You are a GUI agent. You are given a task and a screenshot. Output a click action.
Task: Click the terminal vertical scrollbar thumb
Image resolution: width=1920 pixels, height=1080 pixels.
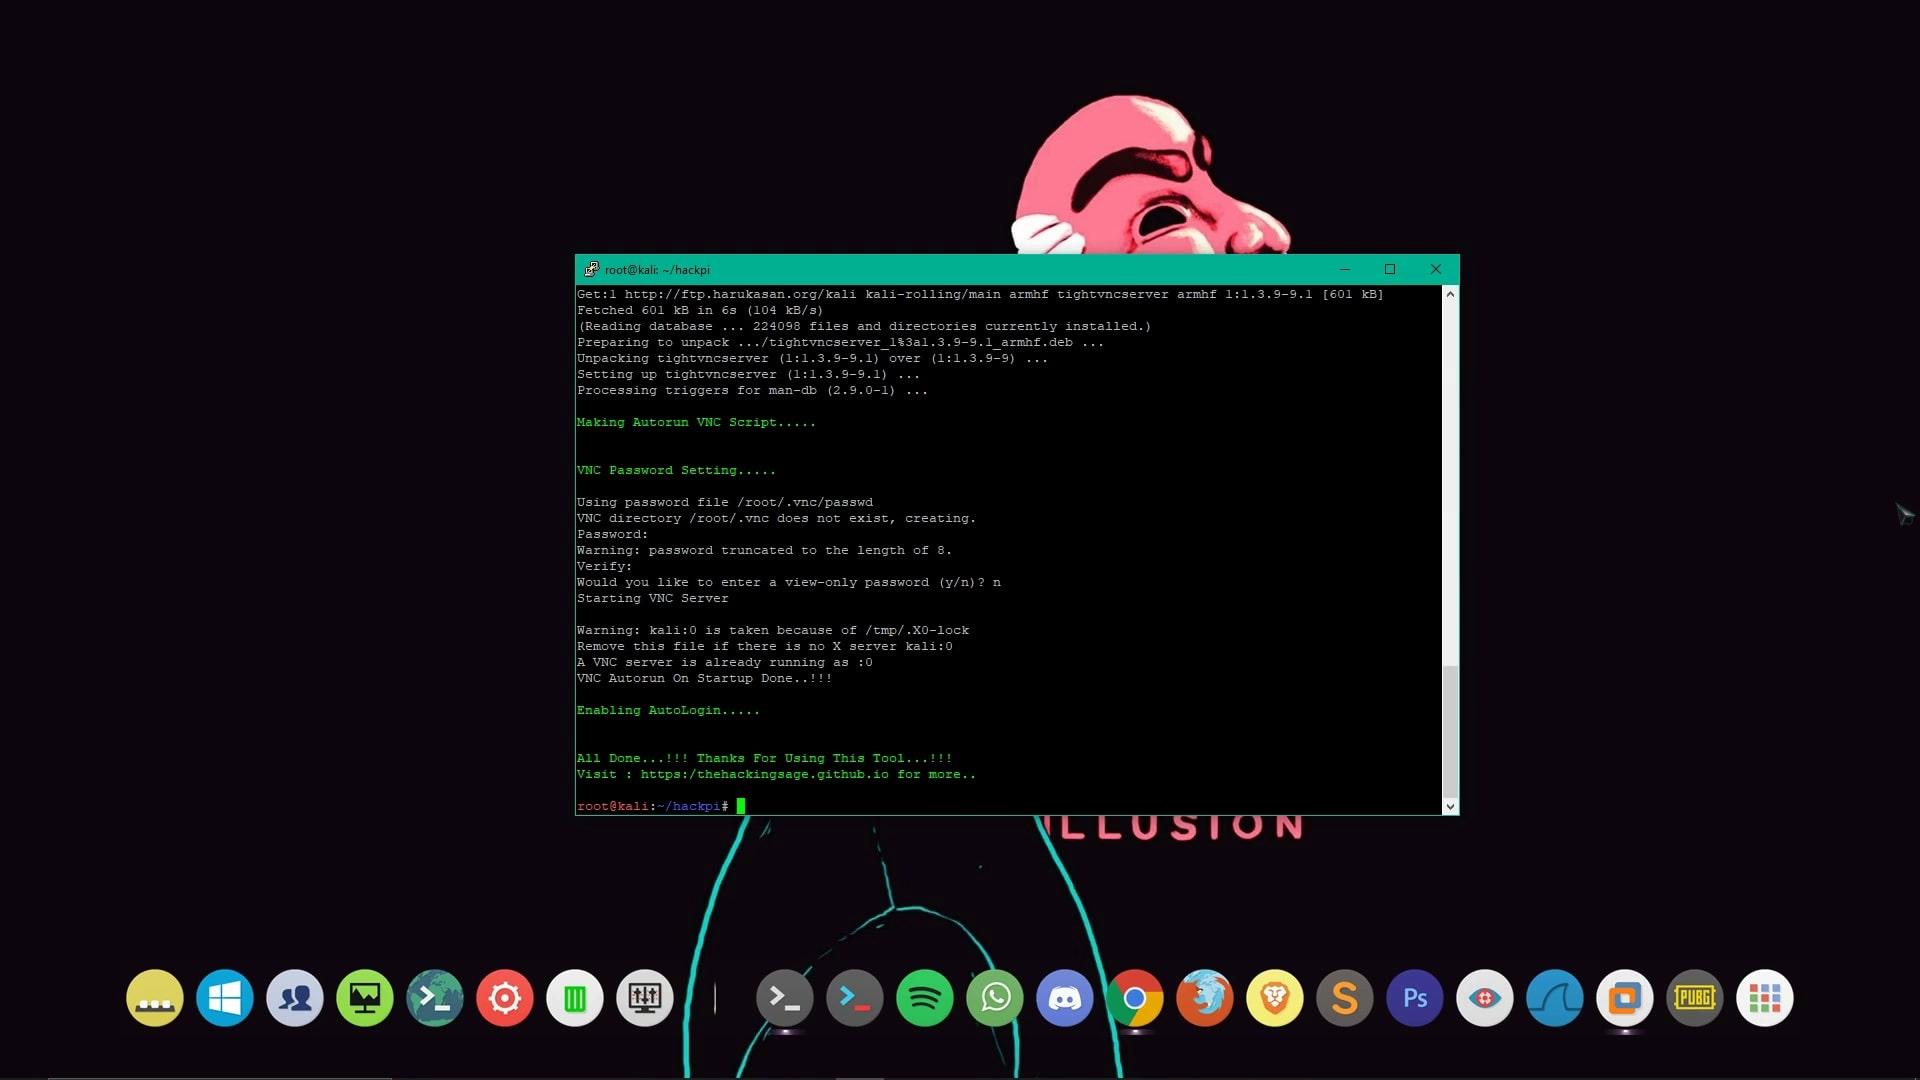1450,731
